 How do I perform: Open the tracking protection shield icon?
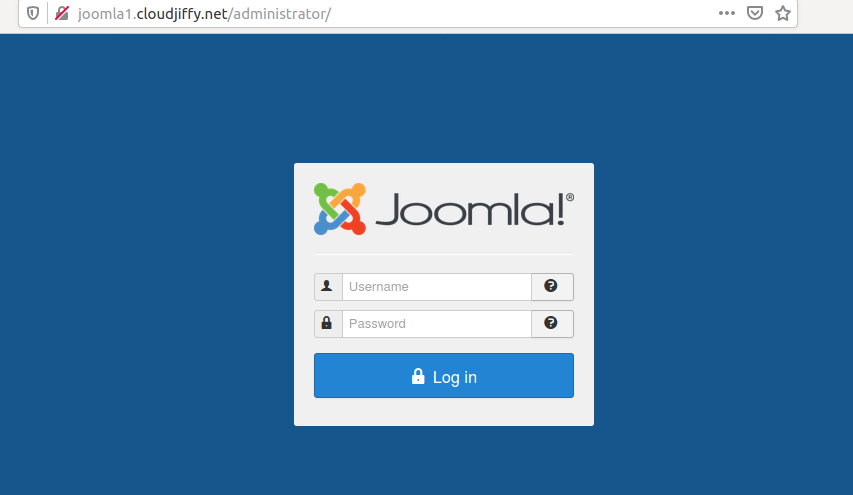(x=33, y=13)
